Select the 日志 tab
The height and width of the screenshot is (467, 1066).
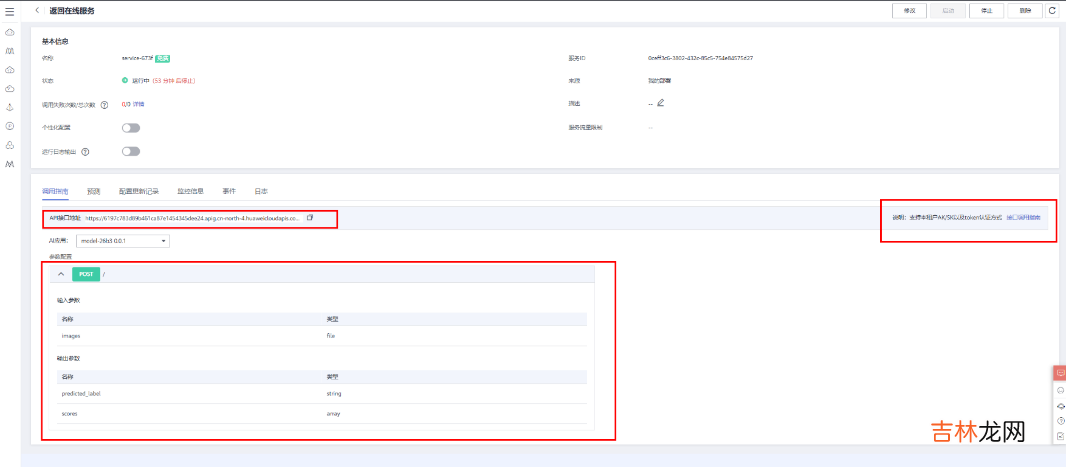pos(260,190)
